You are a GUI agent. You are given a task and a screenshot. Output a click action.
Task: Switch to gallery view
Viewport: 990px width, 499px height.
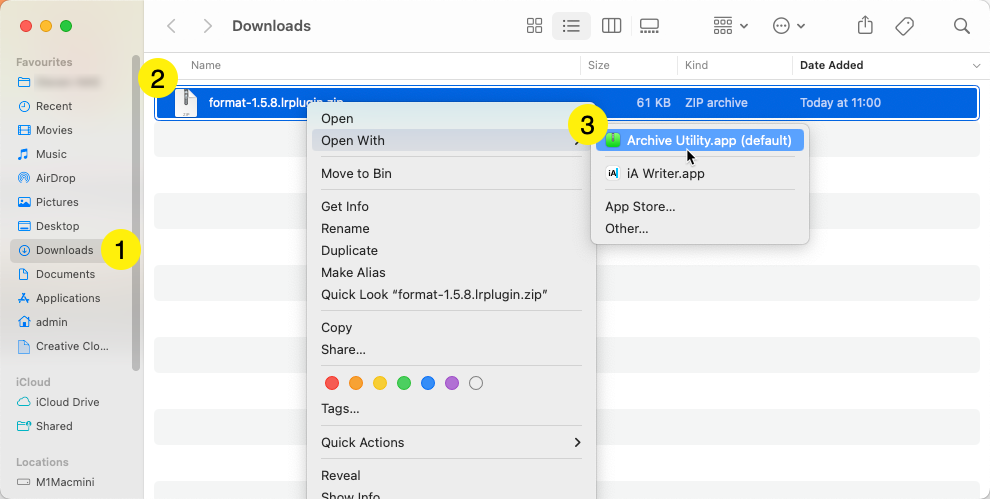[x=649, y=26]
